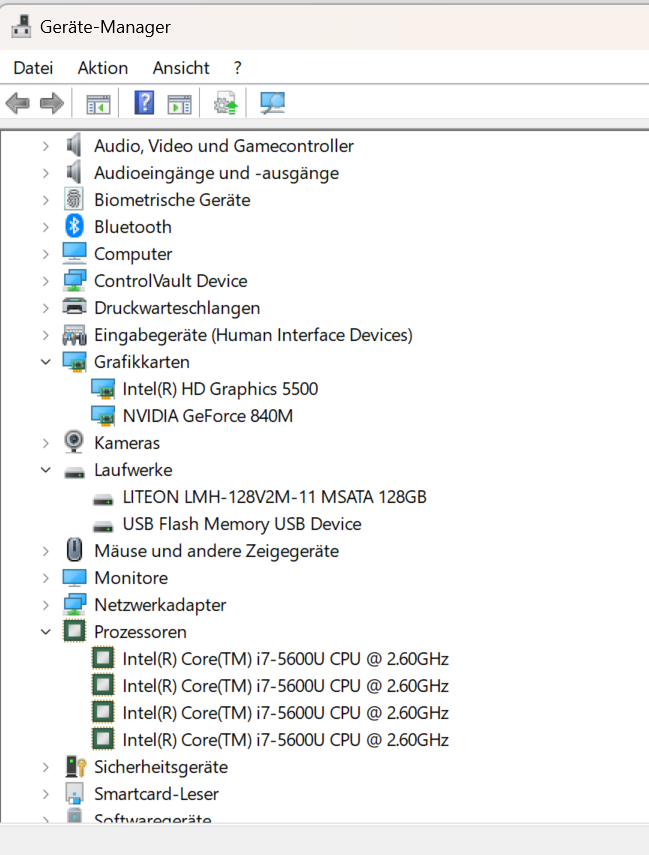Screen dimensions: 649x855
Task: Click the icon of Intel(R) HD Graphics 5500
Action: tap(103, 389)
